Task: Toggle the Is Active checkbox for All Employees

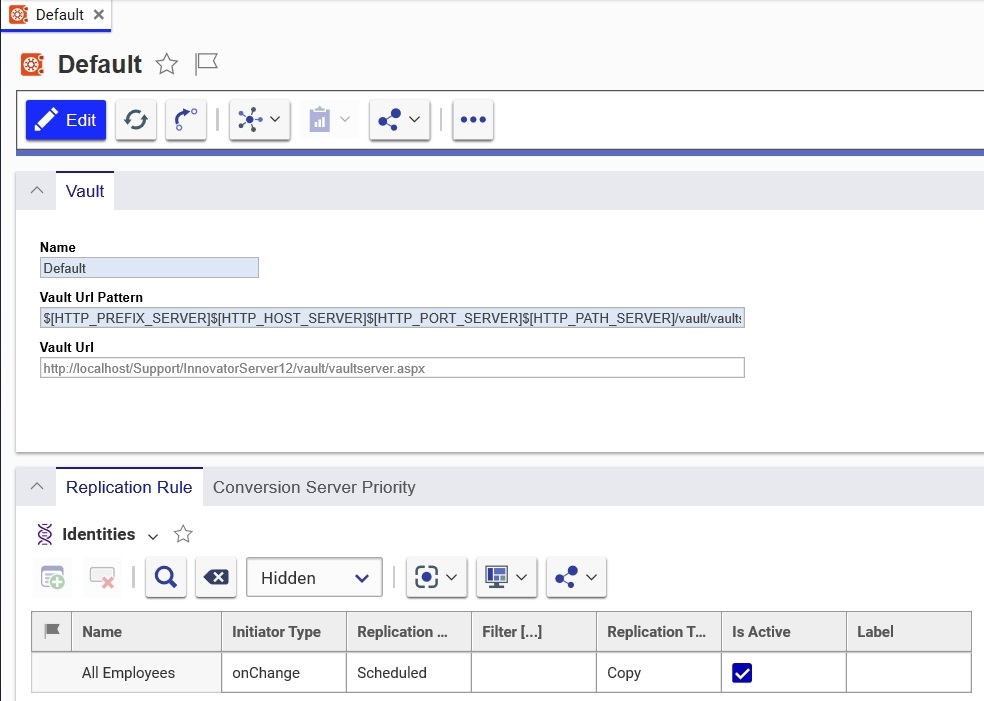Action: [x=742, y=673]
